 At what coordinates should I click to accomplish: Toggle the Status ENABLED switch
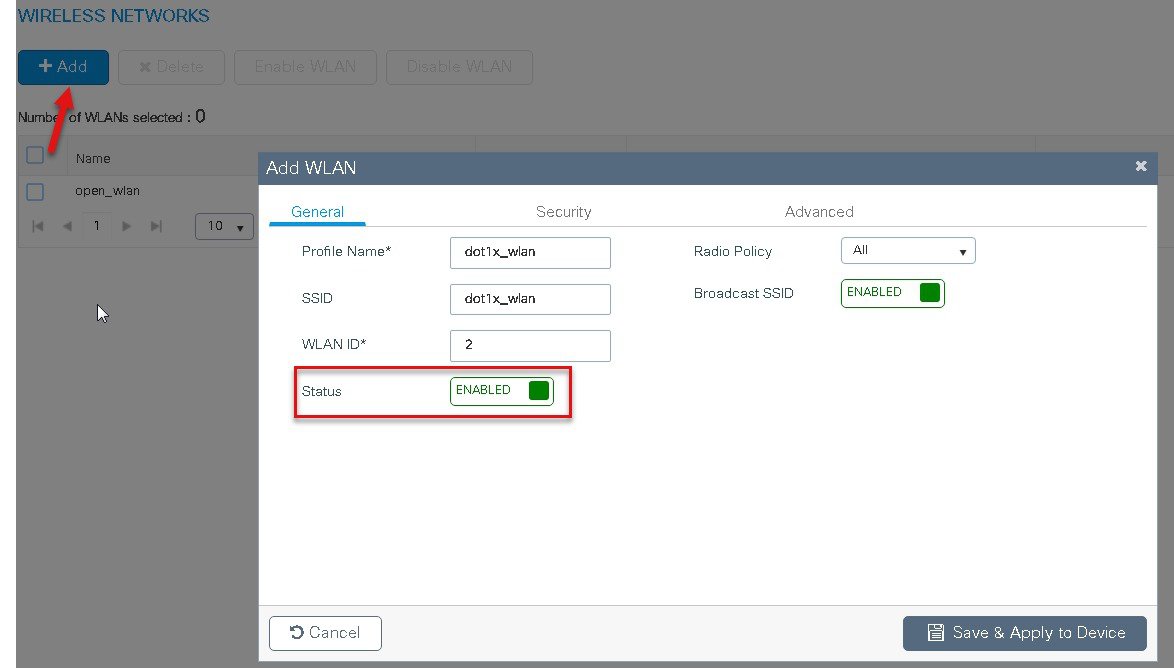[502, 391]
